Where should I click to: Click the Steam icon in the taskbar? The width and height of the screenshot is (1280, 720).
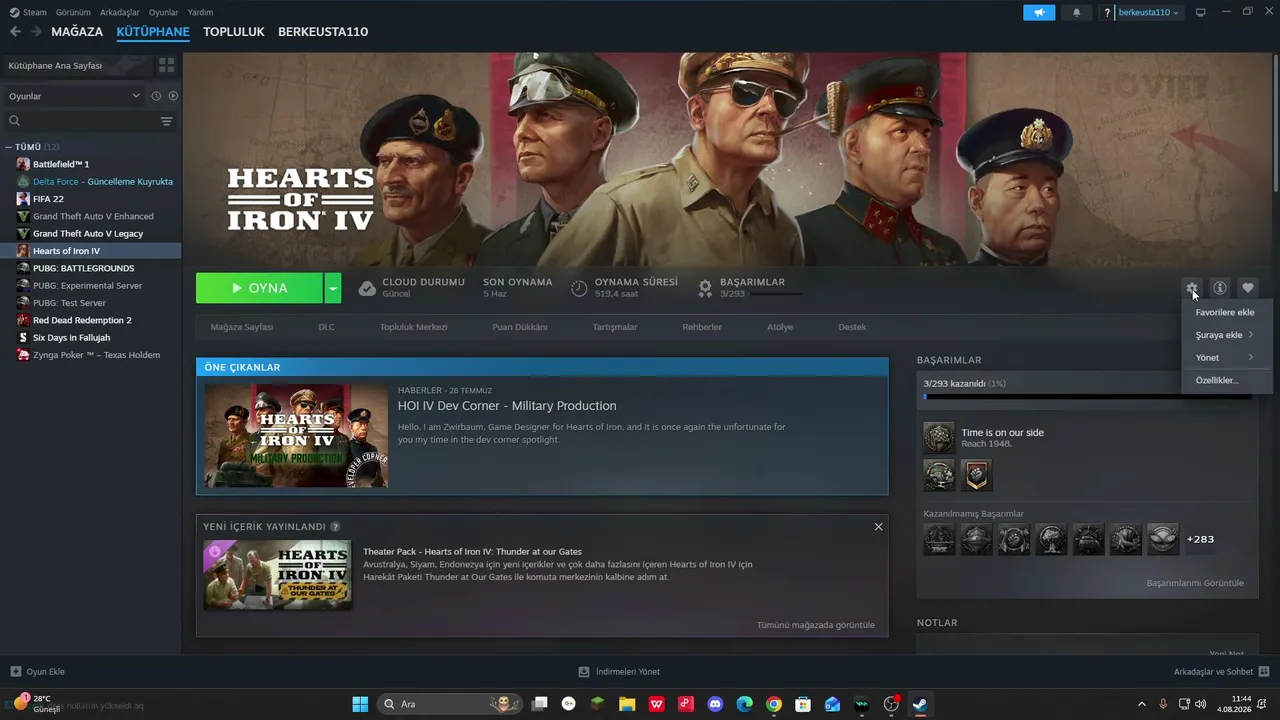pos(919,704)
